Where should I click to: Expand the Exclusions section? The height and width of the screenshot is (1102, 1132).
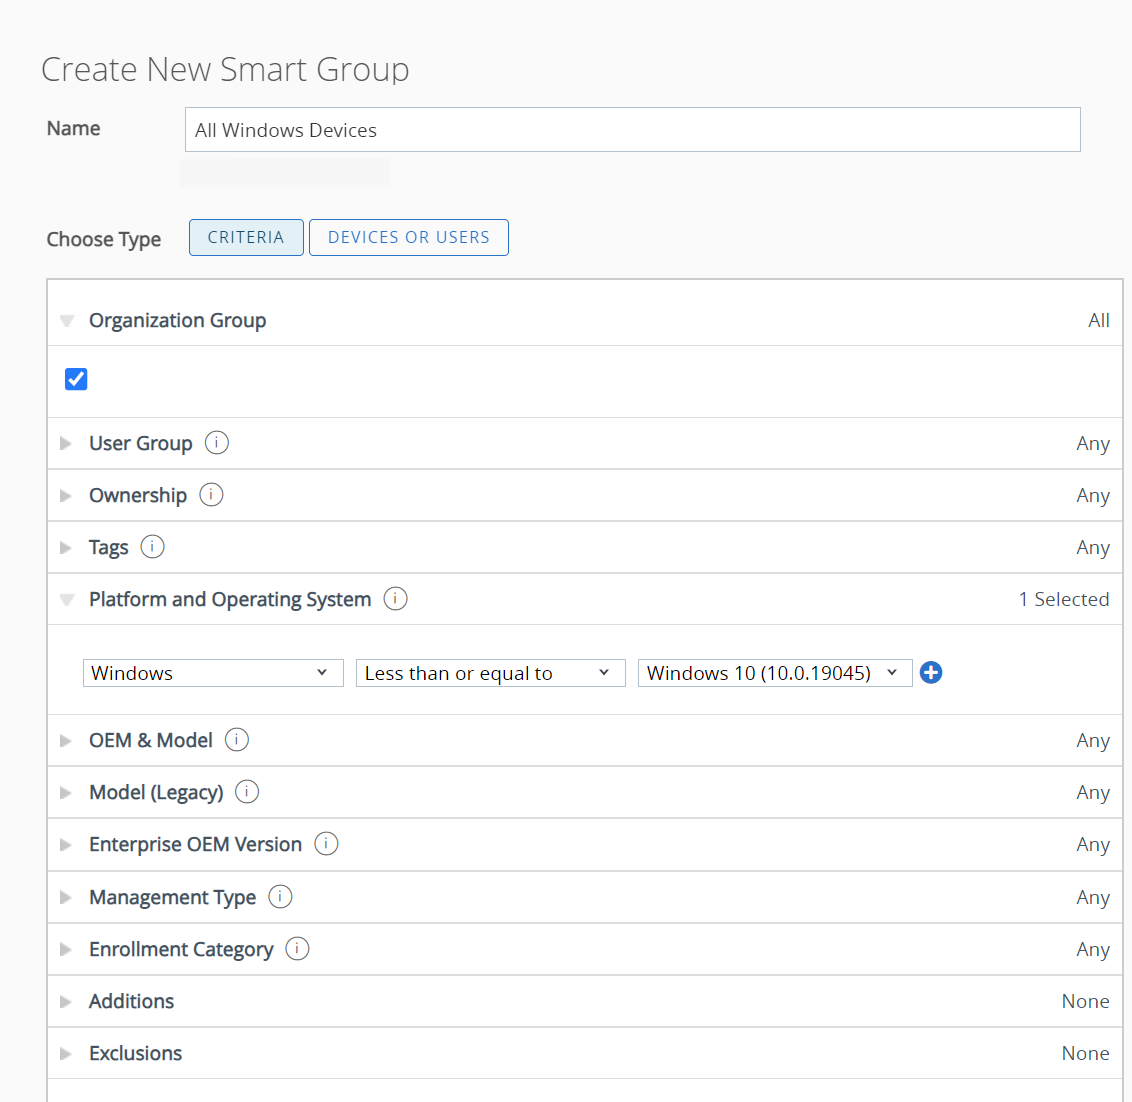pyautogui.click(x=66, y=1053)
